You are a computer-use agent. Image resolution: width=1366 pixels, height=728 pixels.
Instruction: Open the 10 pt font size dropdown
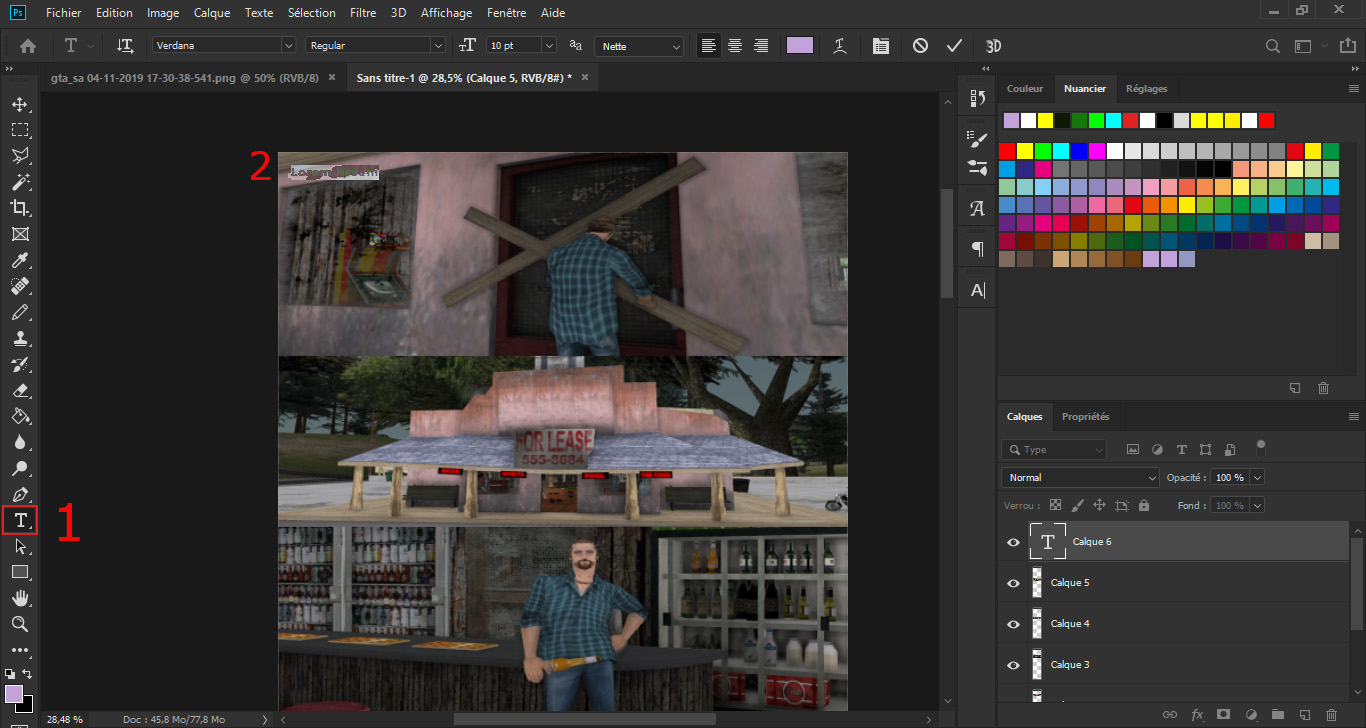point(549,46)
